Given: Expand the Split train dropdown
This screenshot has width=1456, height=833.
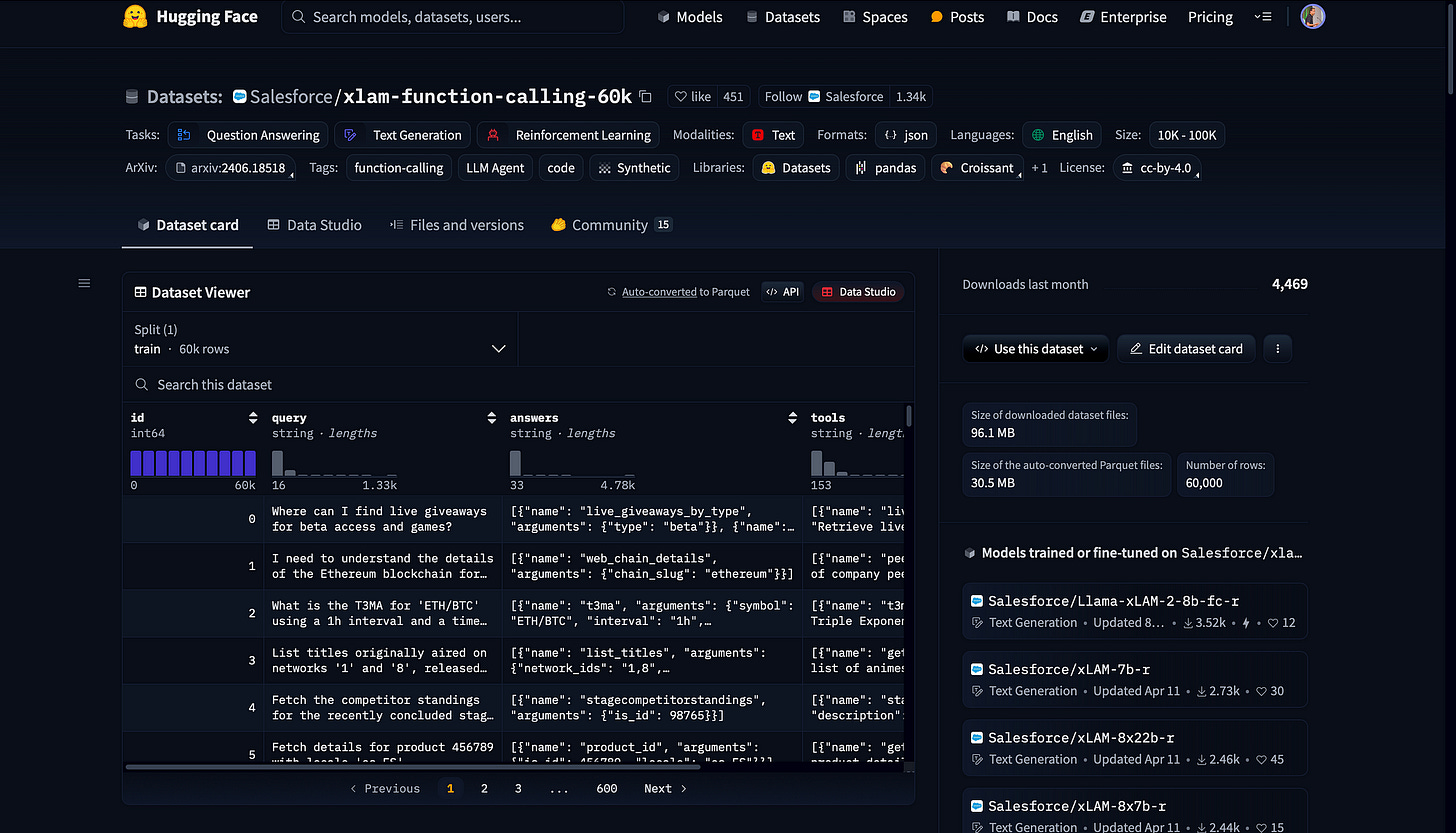Looking at the screenshot, I should pos(320,339).
